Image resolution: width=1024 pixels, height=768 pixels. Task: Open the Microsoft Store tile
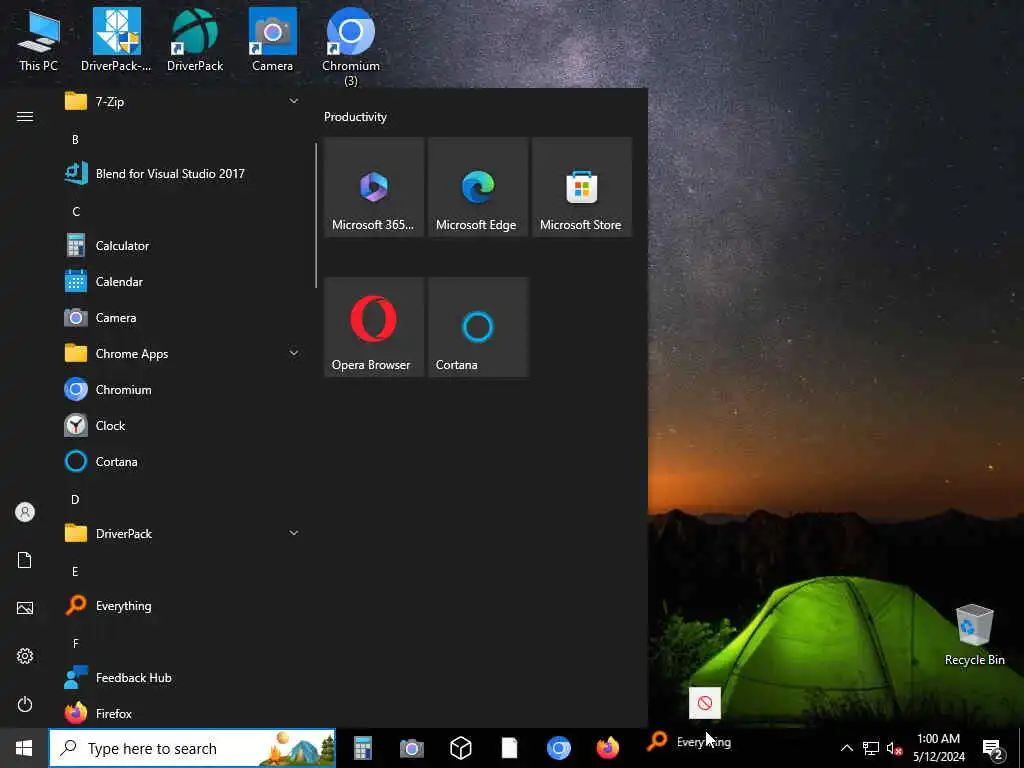(x=582, y=187)
